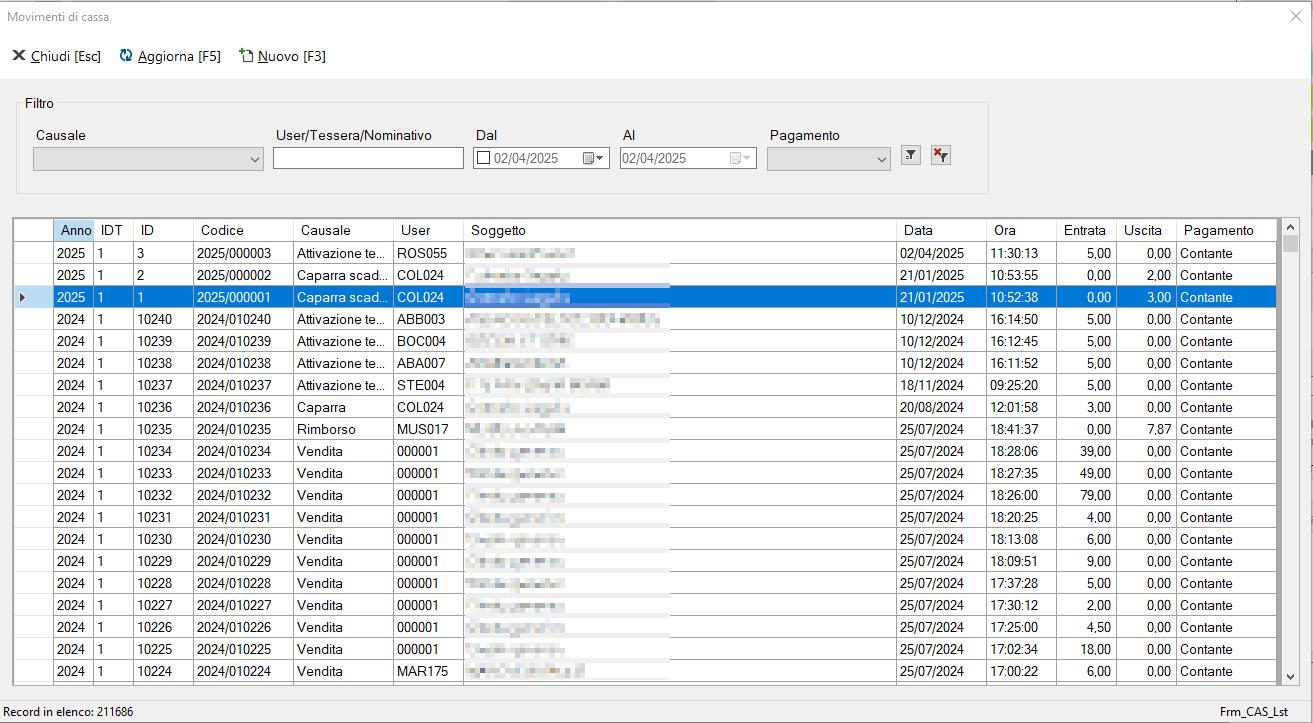This screenshot has height=723, width=1313.
Task: Click Entrata value 18,00
Action: (1086, 649)
